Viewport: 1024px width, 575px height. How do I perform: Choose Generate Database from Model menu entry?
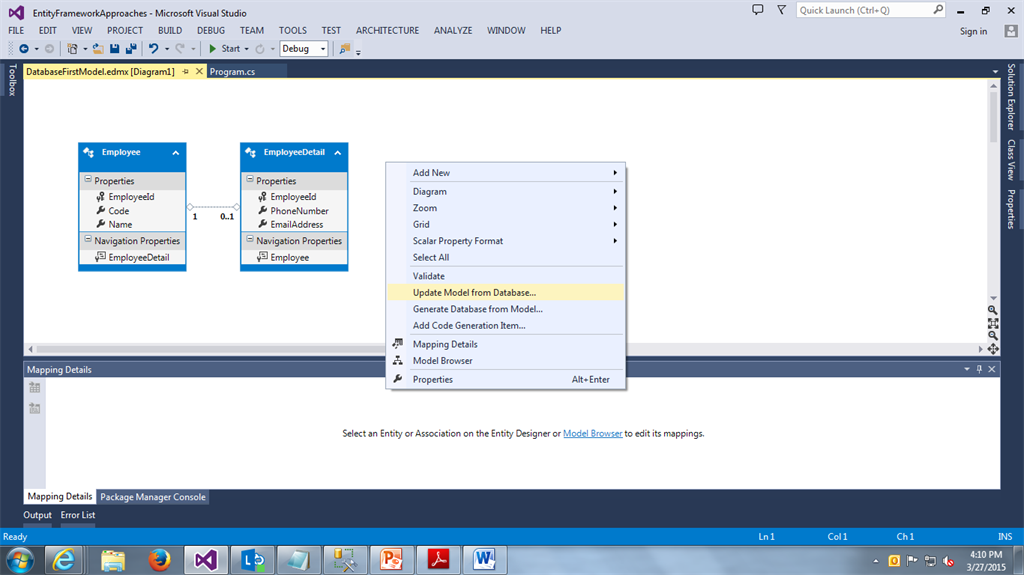point(505,309)
